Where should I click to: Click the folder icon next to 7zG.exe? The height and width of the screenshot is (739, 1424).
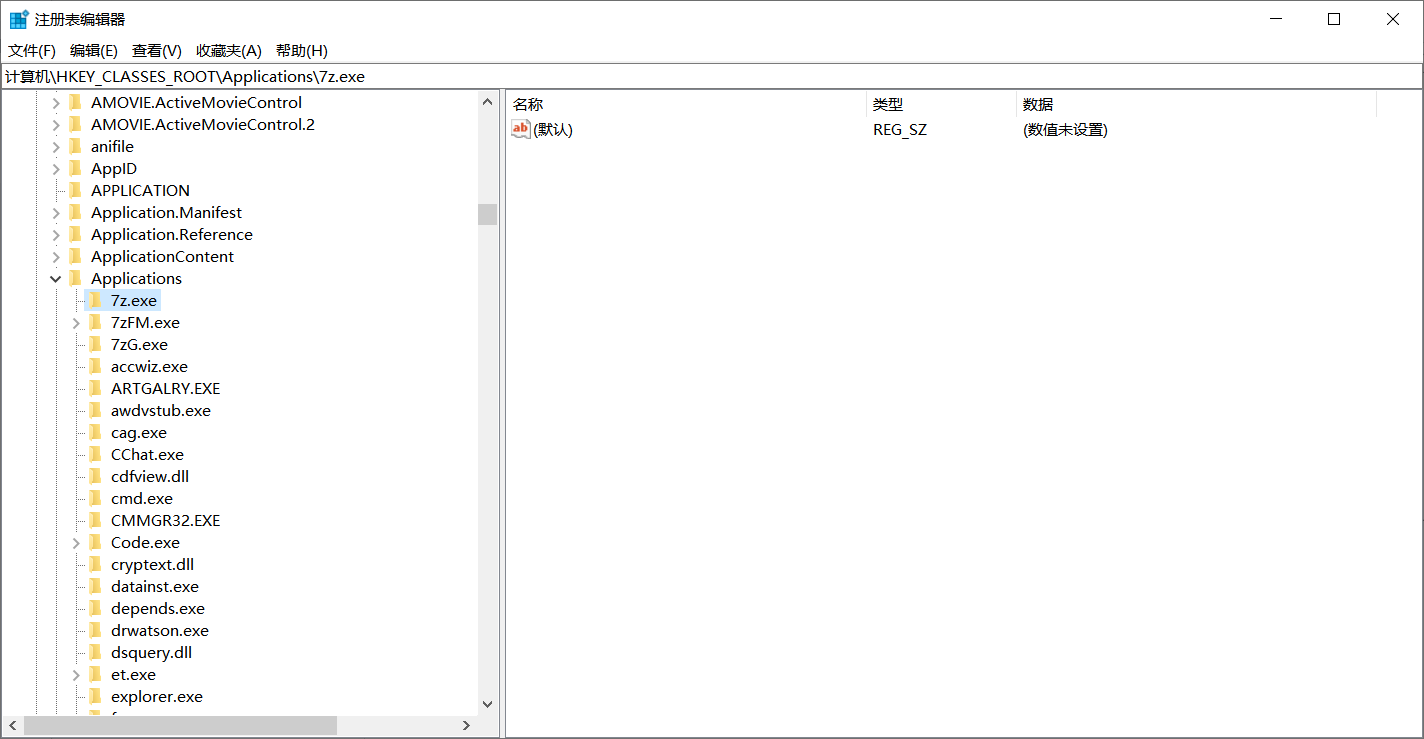click(95, 344)
